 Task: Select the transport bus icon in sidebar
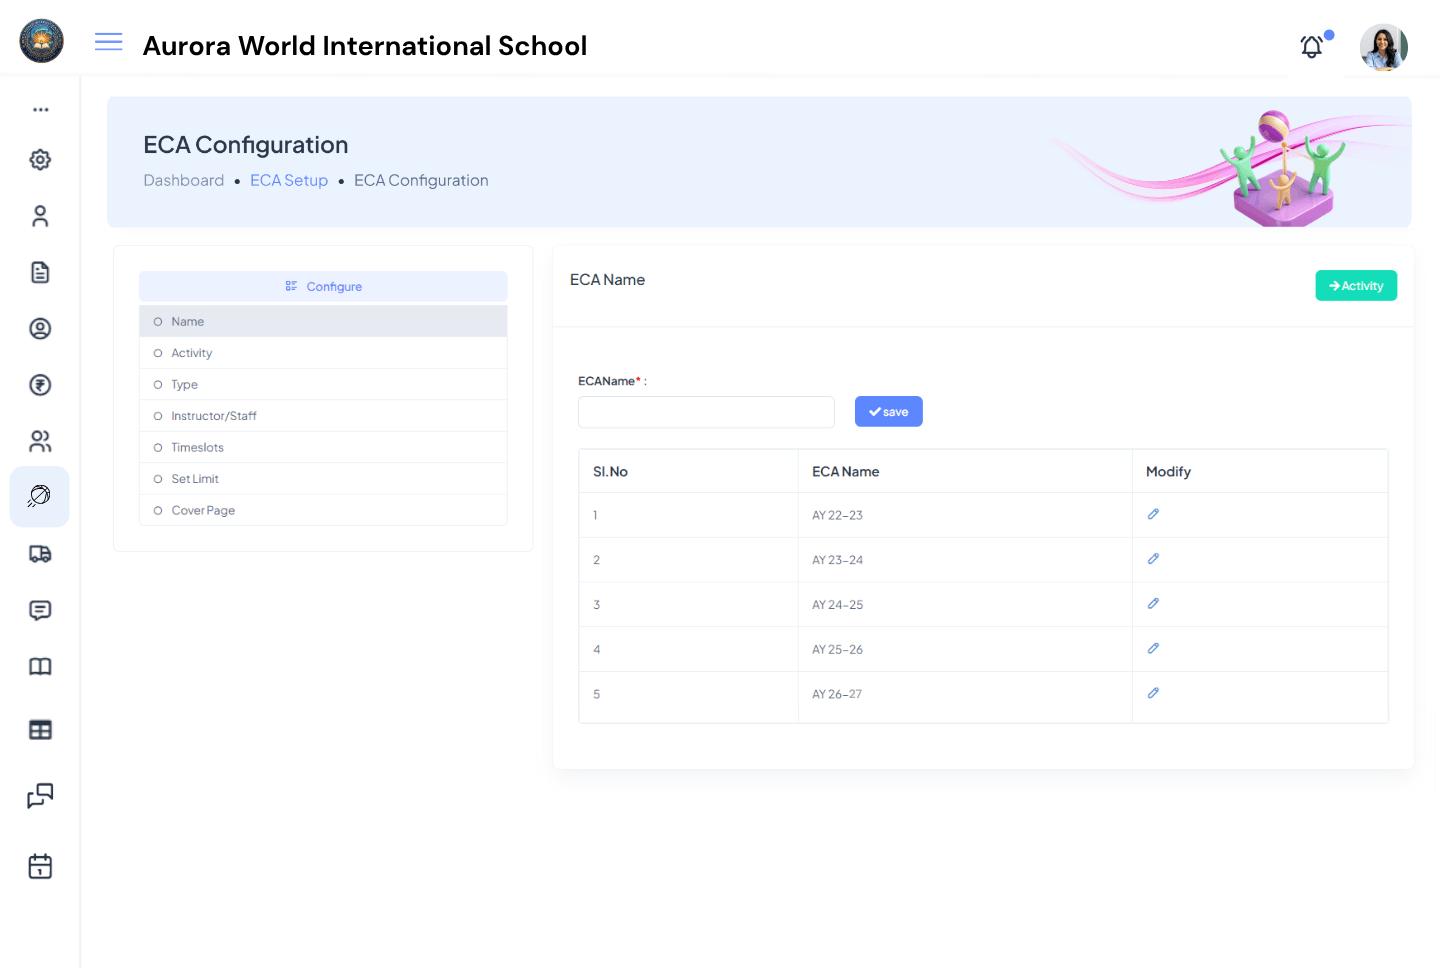[x=40, y=554]
